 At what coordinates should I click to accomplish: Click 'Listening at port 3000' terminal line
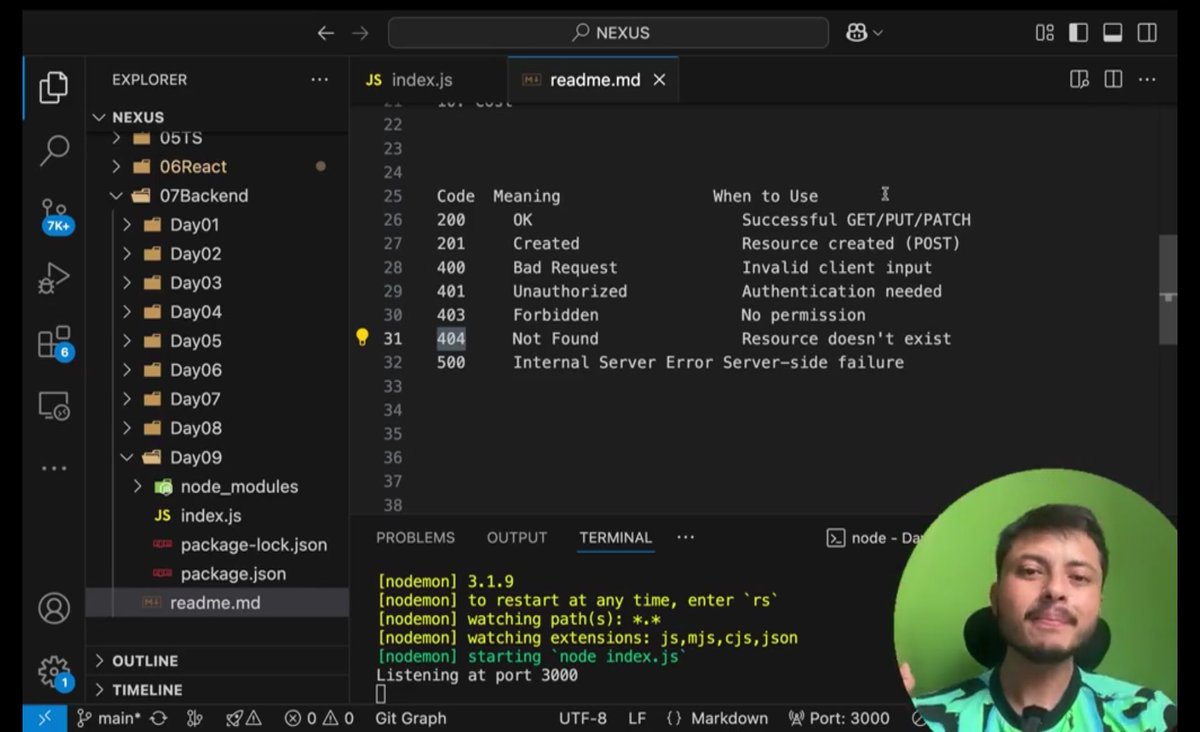click(477, 676)
